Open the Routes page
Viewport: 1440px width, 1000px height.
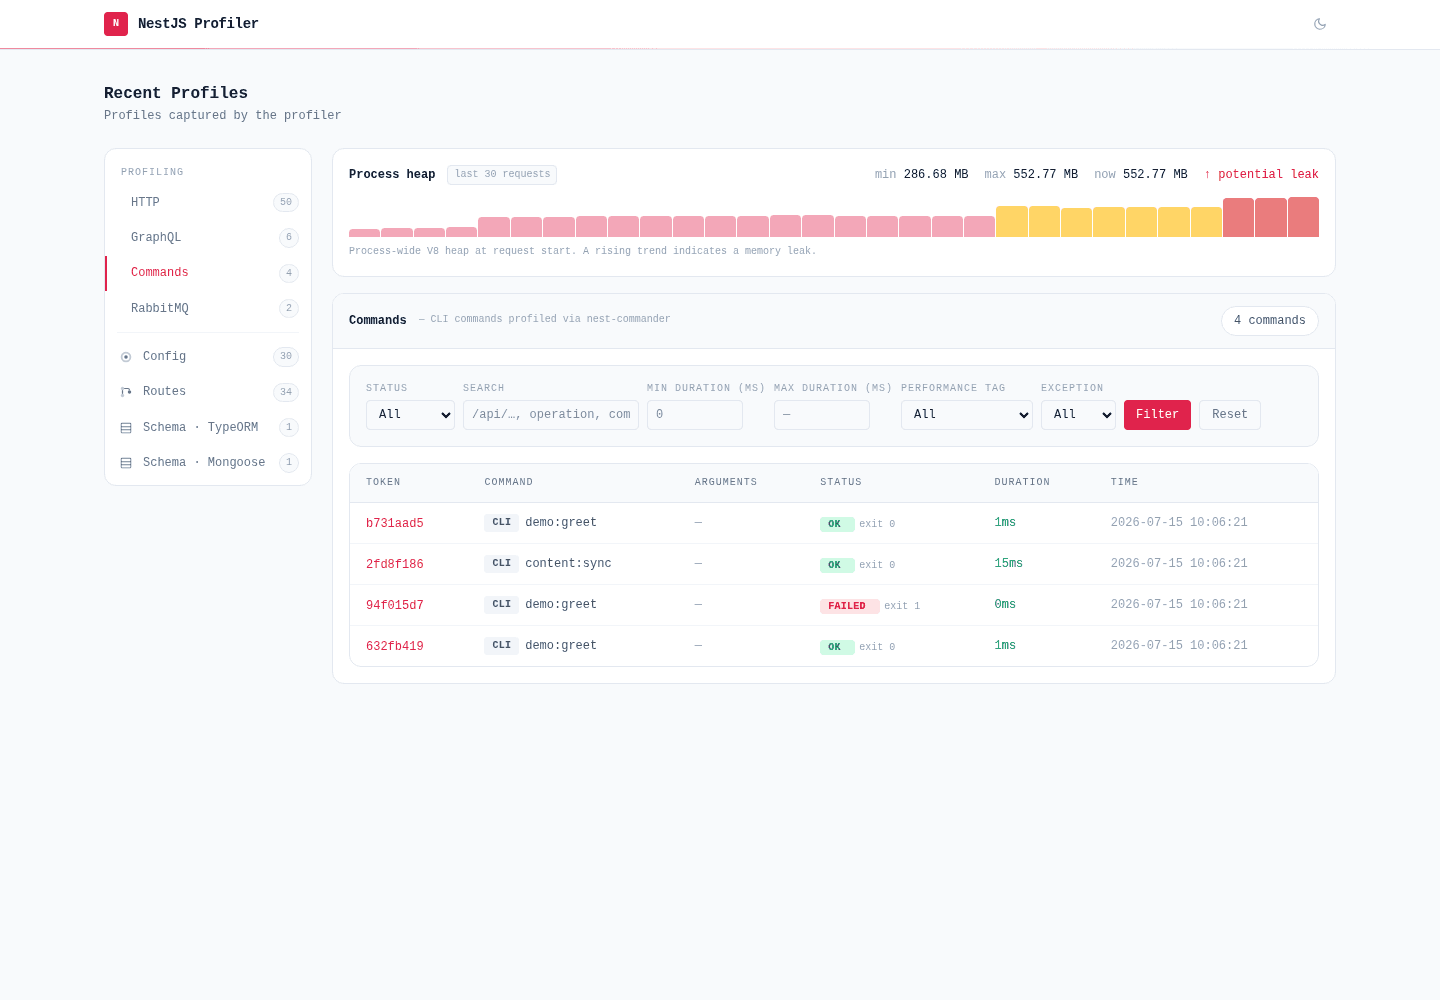click(x=208, y=392)
